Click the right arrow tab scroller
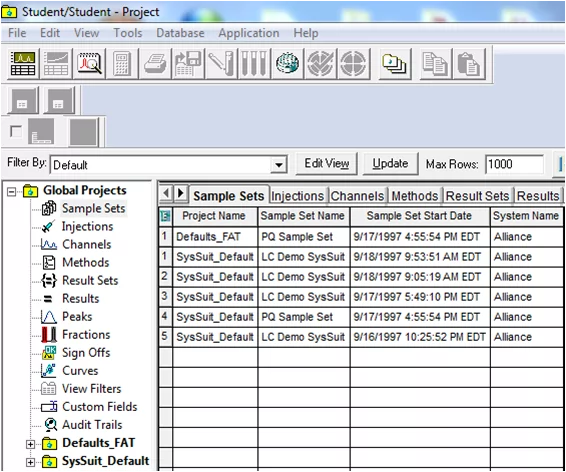 tap(181, 193)
